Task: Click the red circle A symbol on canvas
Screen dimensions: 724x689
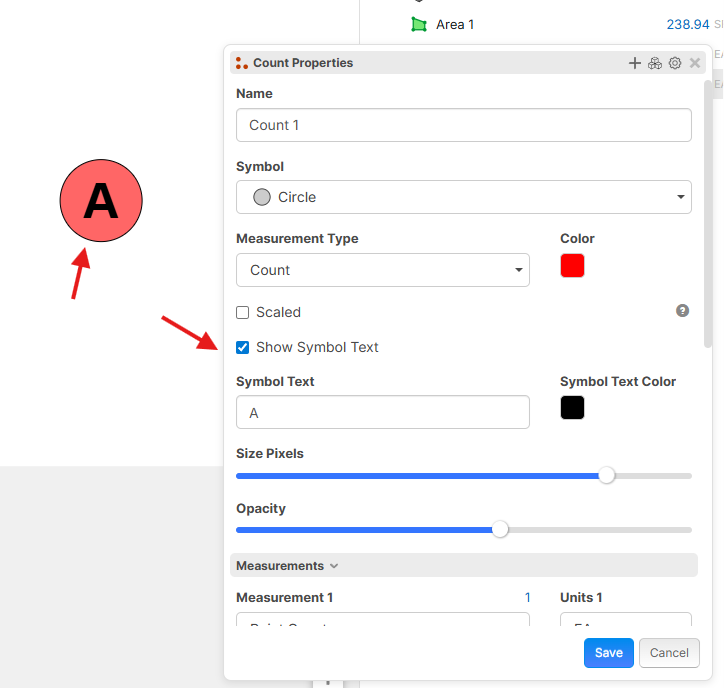Action: 101,200
